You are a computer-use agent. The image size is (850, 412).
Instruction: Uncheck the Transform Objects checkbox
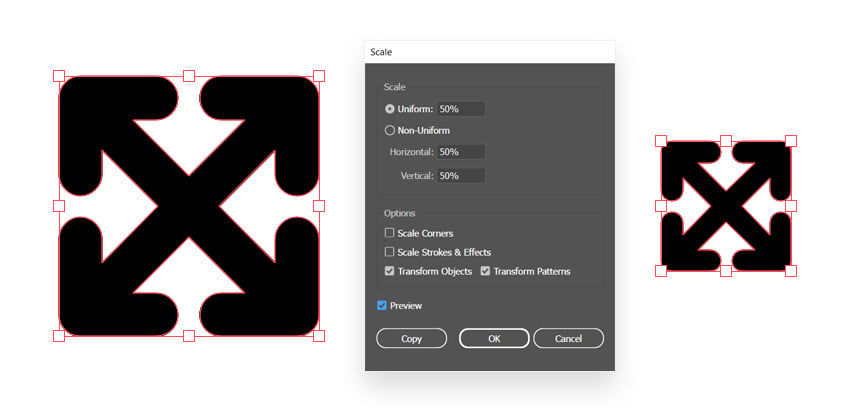pos(389,271)
